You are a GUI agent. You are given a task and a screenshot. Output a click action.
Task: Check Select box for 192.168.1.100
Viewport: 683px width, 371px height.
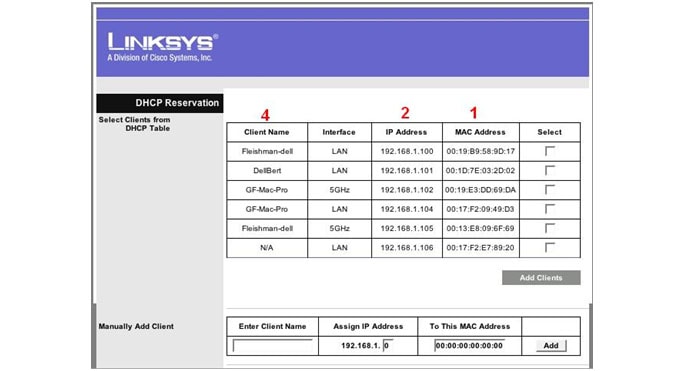click(x=550, y=151)
